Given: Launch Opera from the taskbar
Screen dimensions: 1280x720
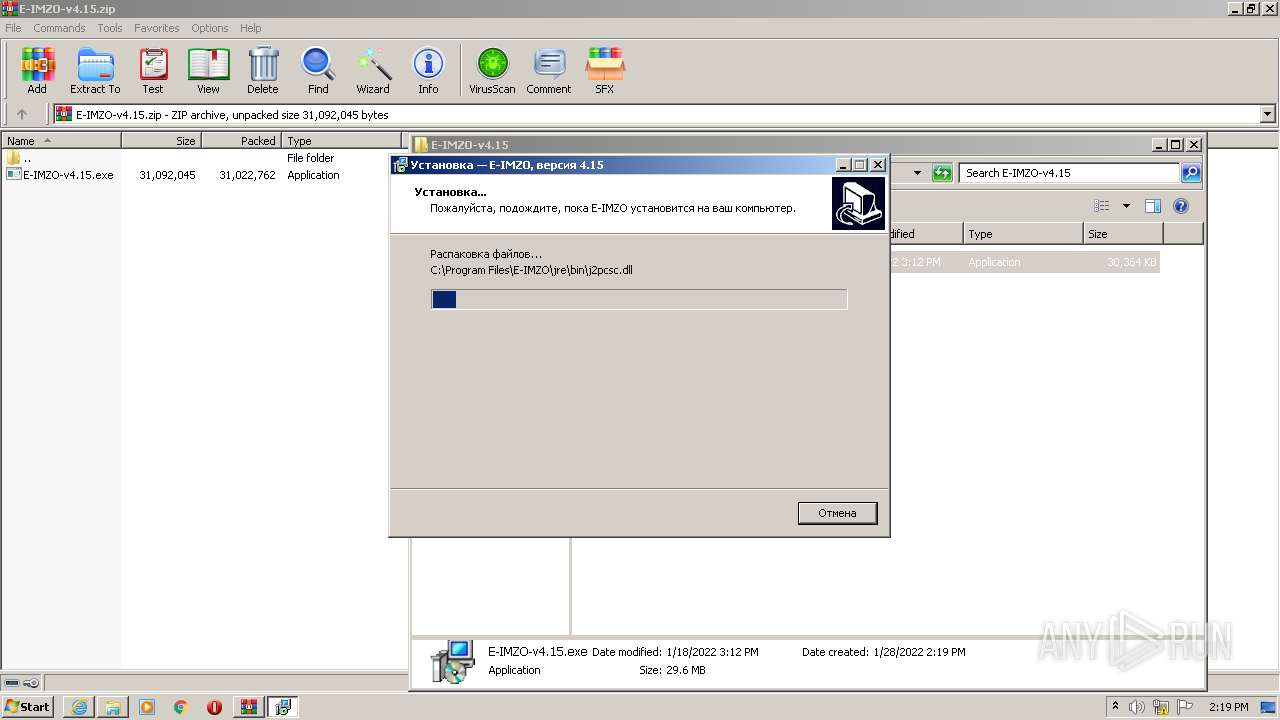Looking at the screenshot, I should tap(214, 707).
